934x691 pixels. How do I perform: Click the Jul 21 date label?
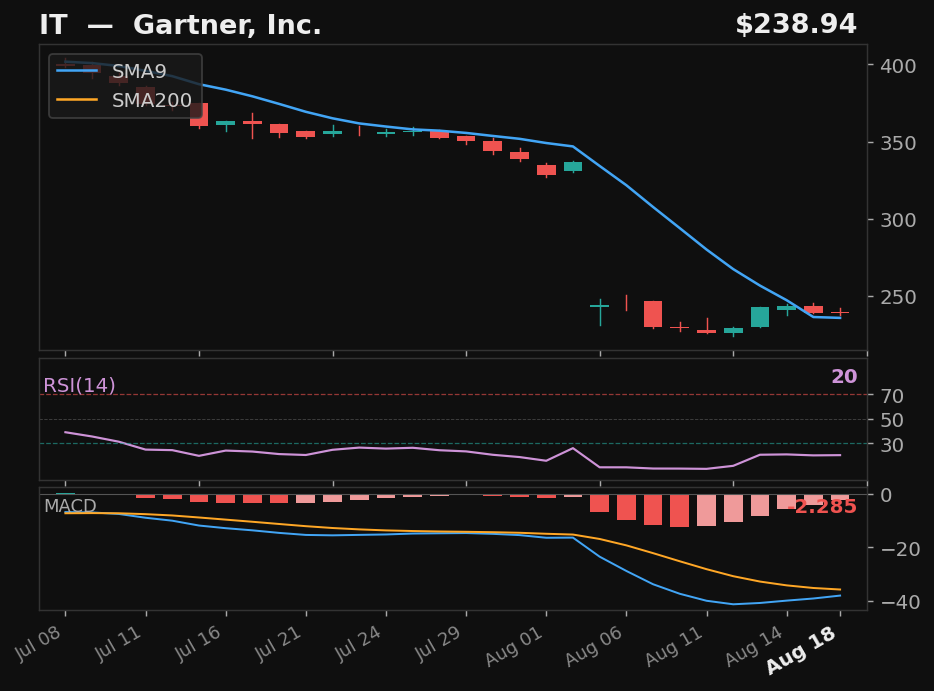[x=278, y=644]
